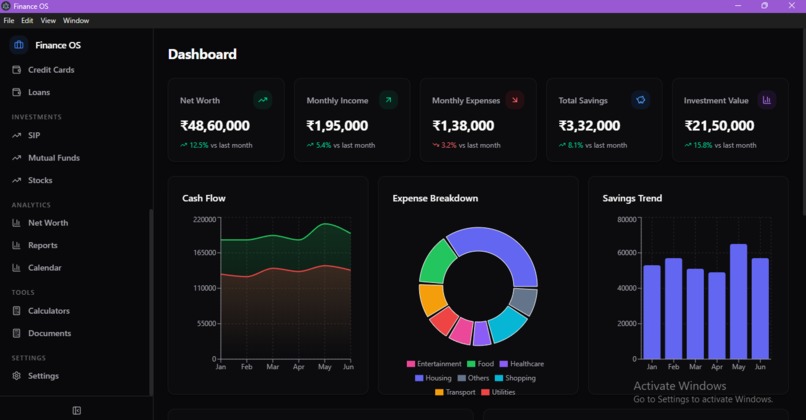806x420 pixels.
Task: Click the ANALYTICS section header in sidebar
Action: coord(31,205)
